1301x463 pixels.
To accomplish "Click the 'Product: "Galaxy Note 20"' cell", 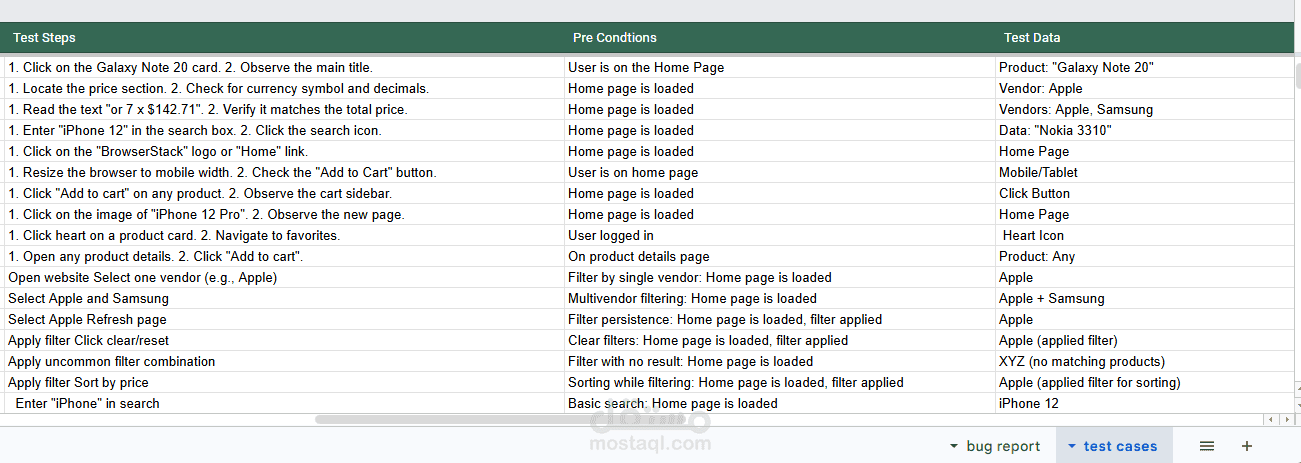I will pos(1076,67).
